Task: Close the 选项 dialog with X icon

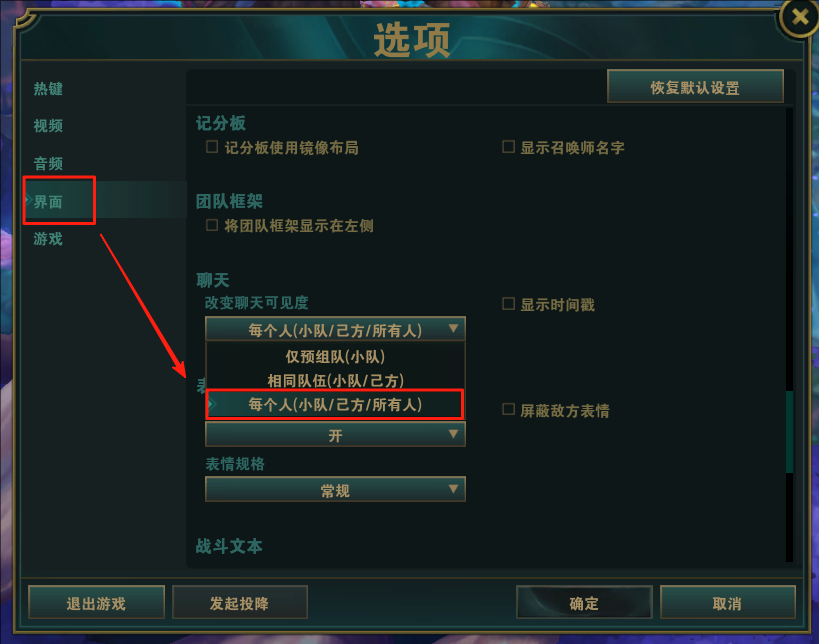Action: coord(799,18)
